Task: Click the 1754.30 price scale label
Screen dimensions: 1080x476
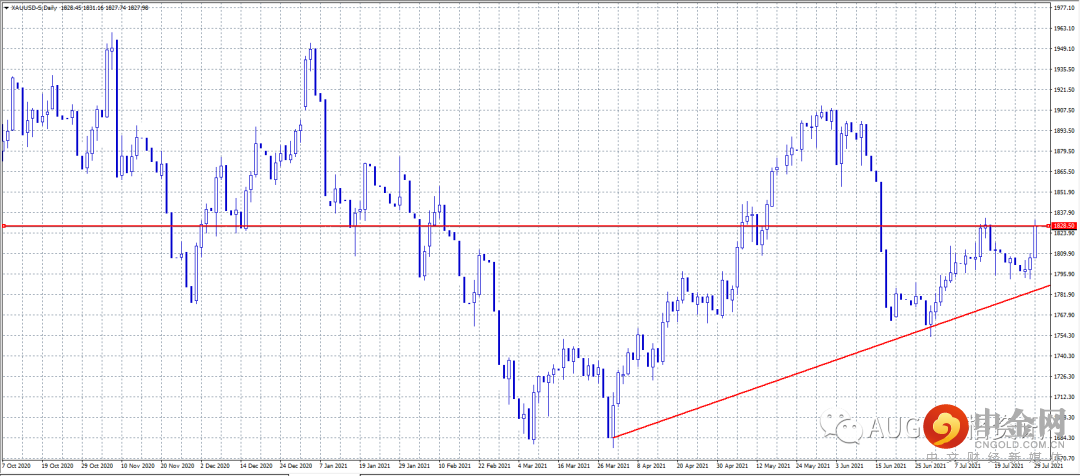Action: click(1065, 335)
